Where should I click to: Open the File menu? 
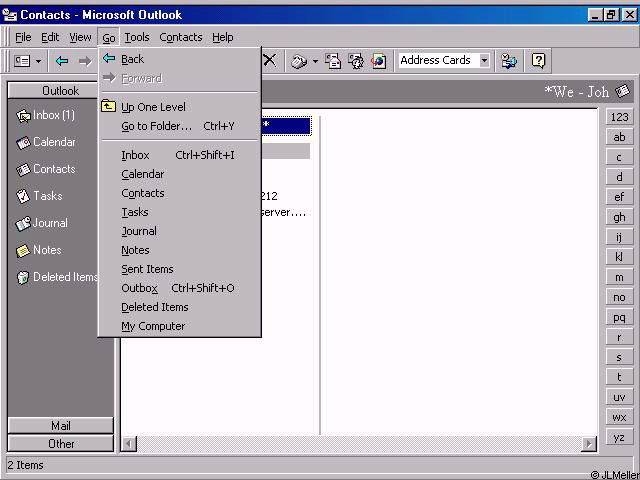pyautogui.click(x=23, y=38)
